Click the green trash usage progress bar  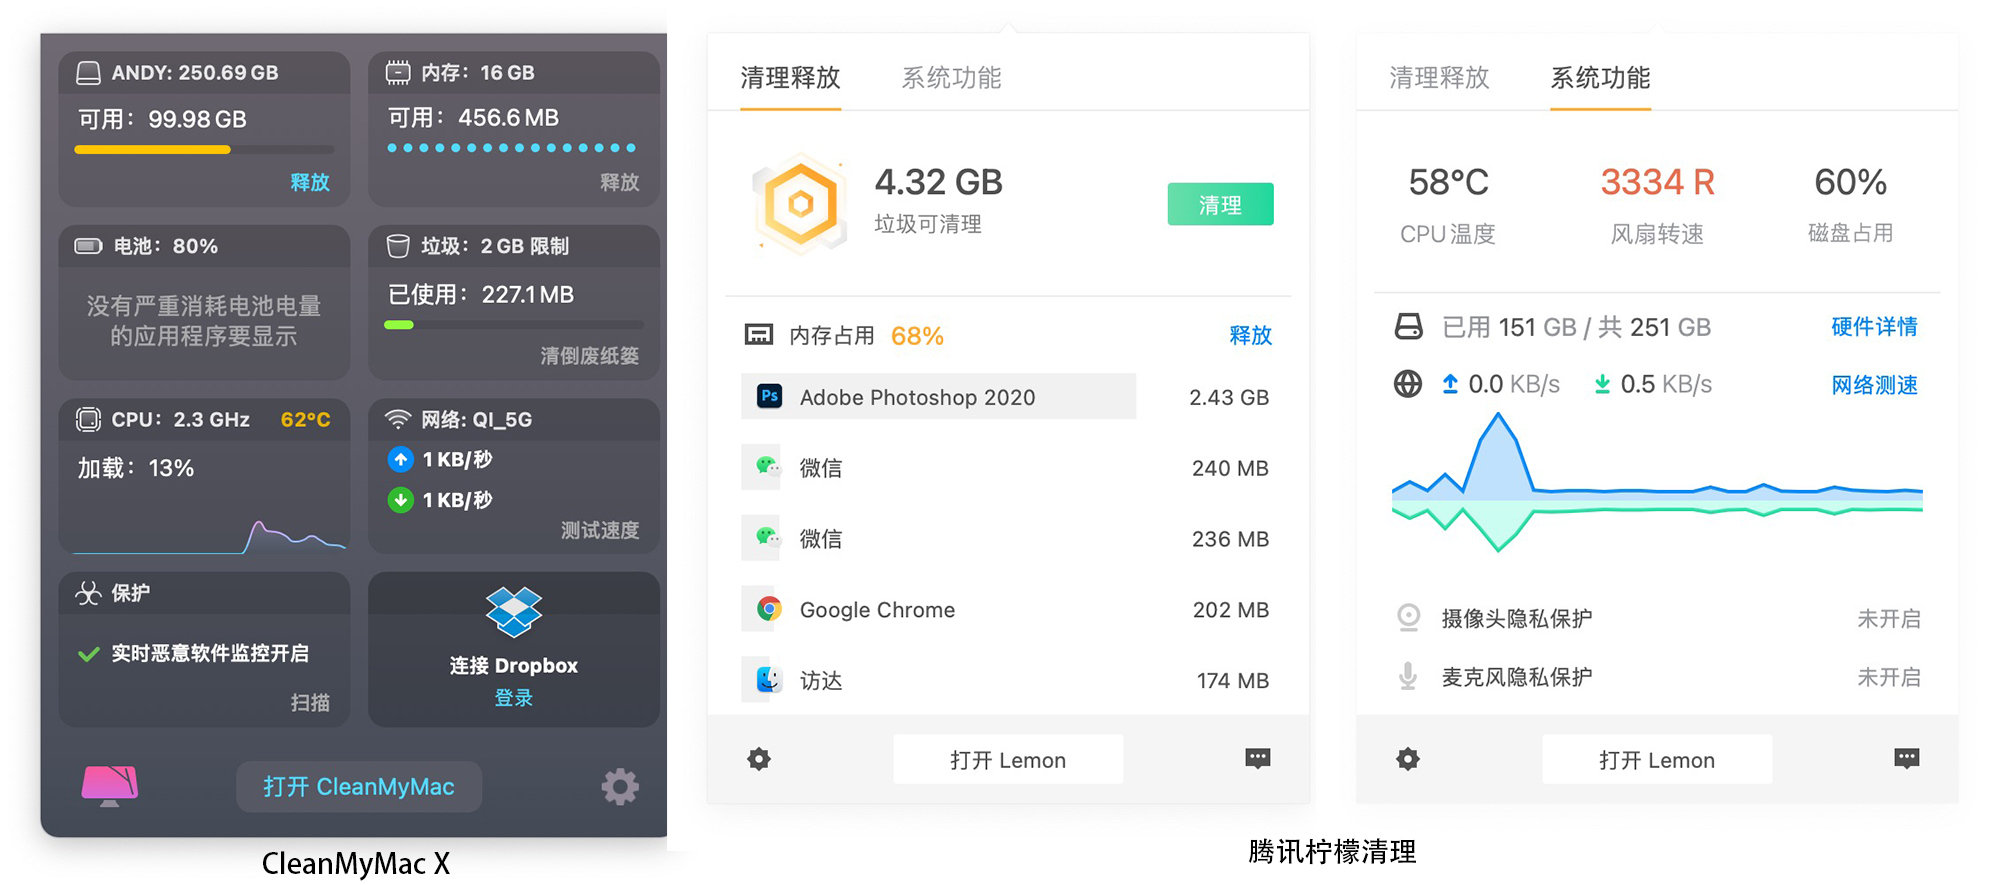click(x=514, y=325)
